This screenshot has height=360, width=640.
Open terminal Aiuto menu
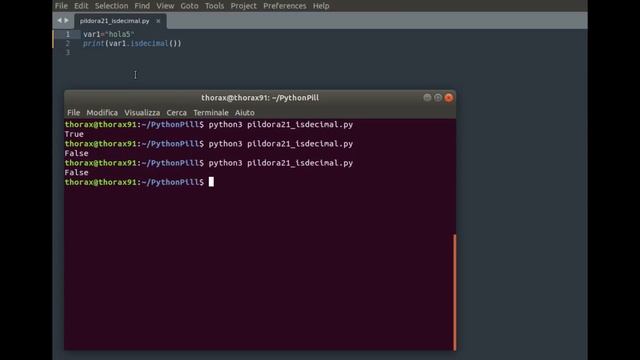(244, 113)
